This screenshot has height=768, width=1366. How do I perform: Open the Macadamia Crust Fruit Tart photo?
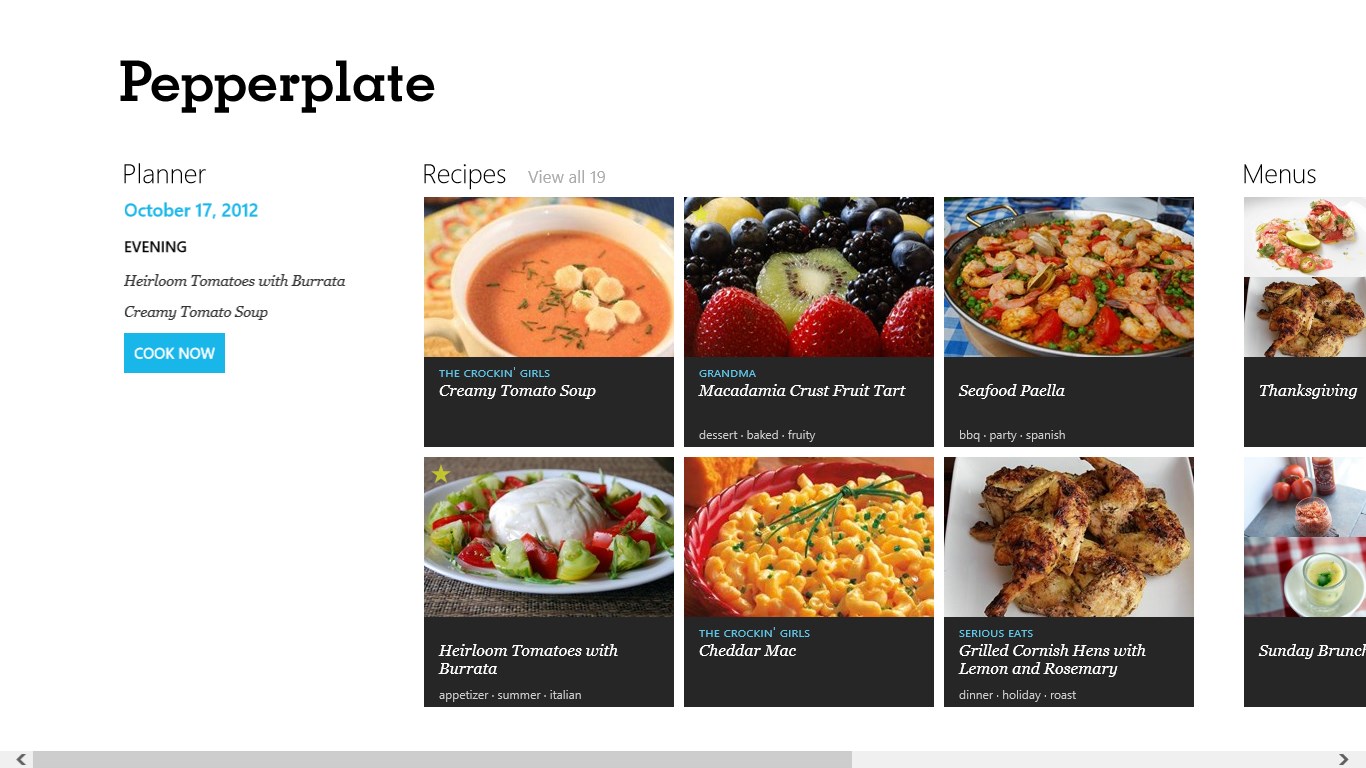point(808,277)
